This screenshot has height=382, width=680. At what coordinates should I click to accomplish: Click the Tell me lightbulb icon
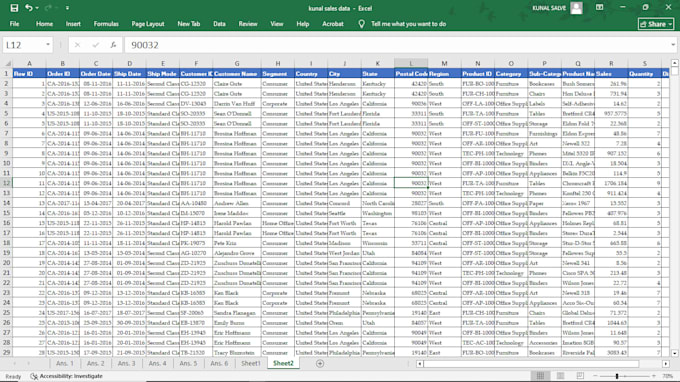361,24
